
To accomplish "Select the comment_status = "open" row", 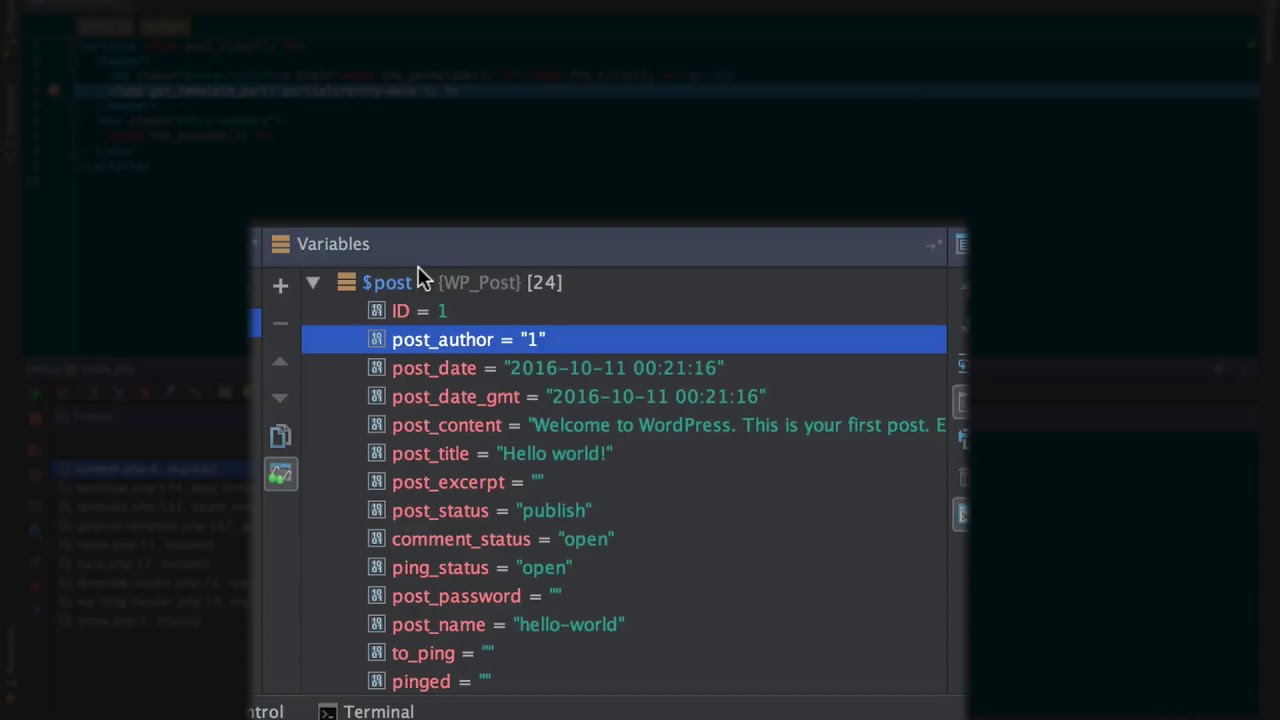I will [624, 539].
